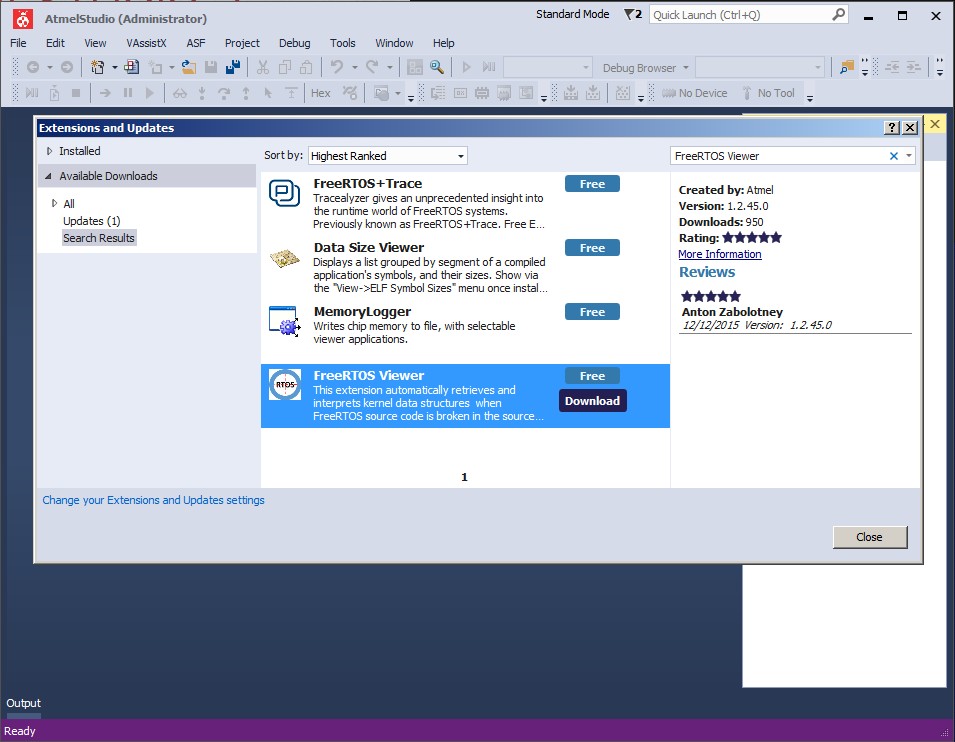Viewport: 955px width, 742px height.
Task: Click the dialog help question-mark button
Action: click(x=892, y=127)
